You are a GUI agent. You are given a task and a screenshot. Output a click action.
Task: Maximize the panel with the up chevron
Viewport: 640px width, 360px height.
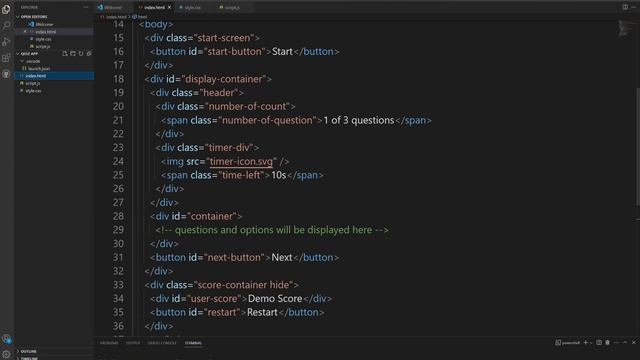625,343
